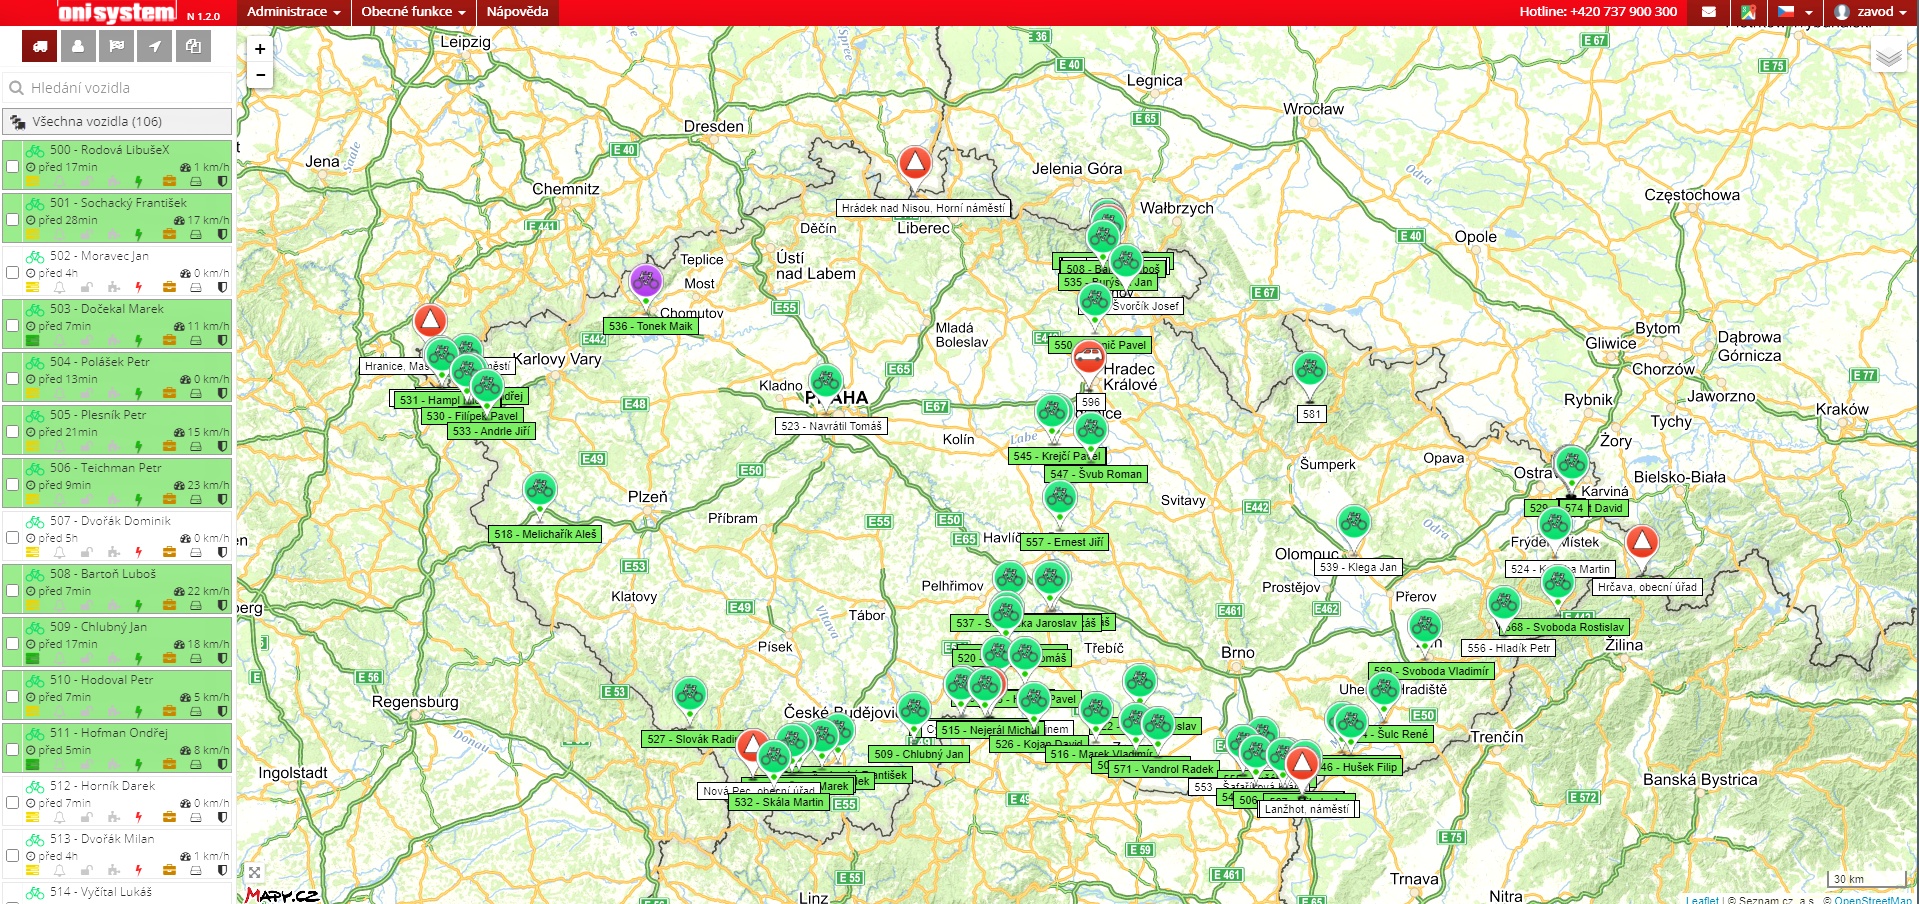This screenshot has height=904, width=1919.
Task: Click the bell icon in 507 Dvořák Dominik row
Action: click(x=59, y=553)
